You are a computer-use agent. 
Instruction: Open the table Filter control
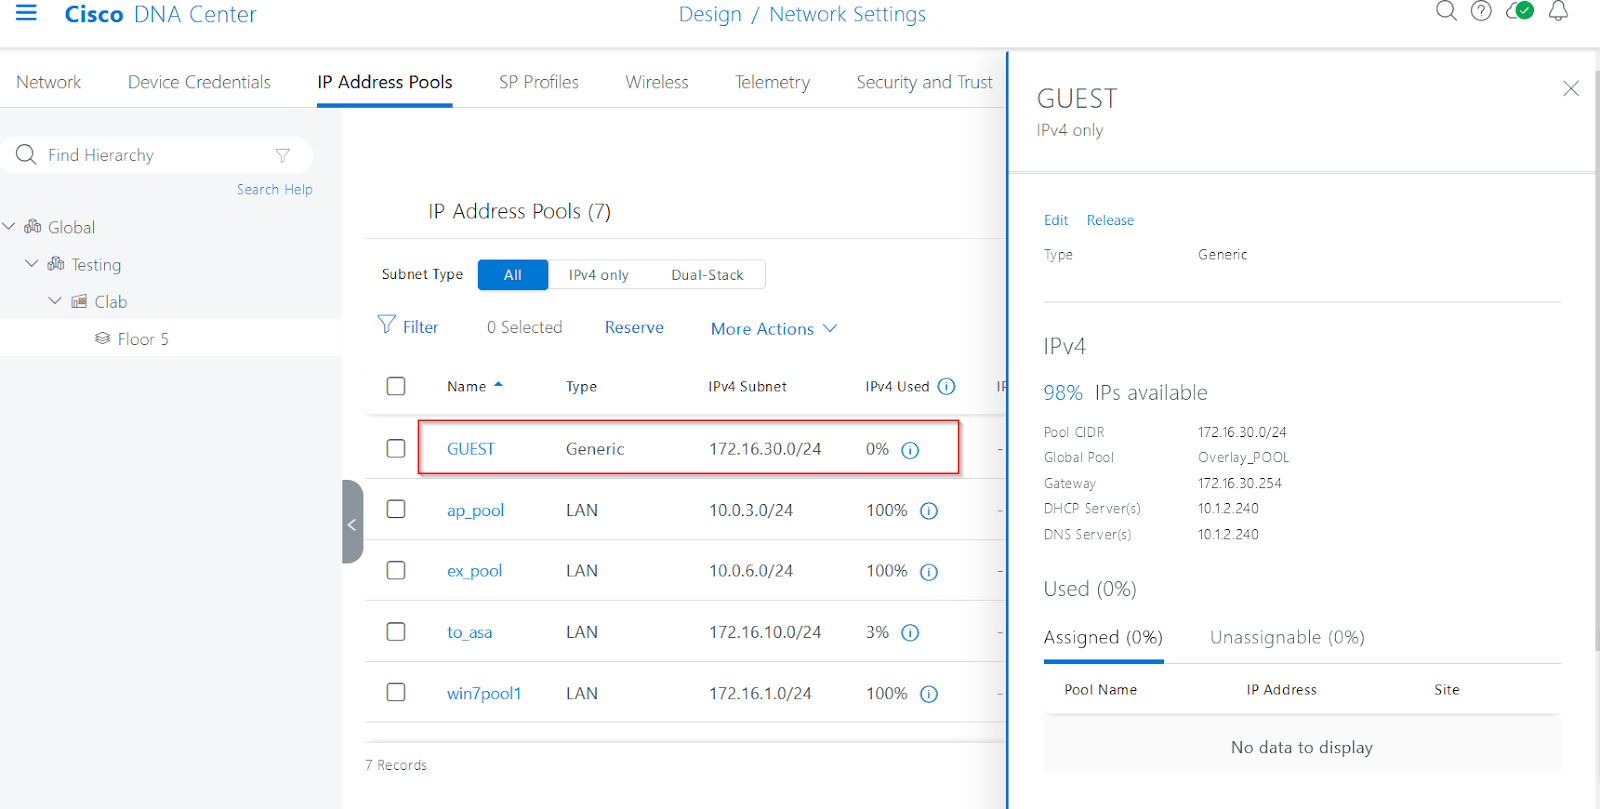click(408, 326)
